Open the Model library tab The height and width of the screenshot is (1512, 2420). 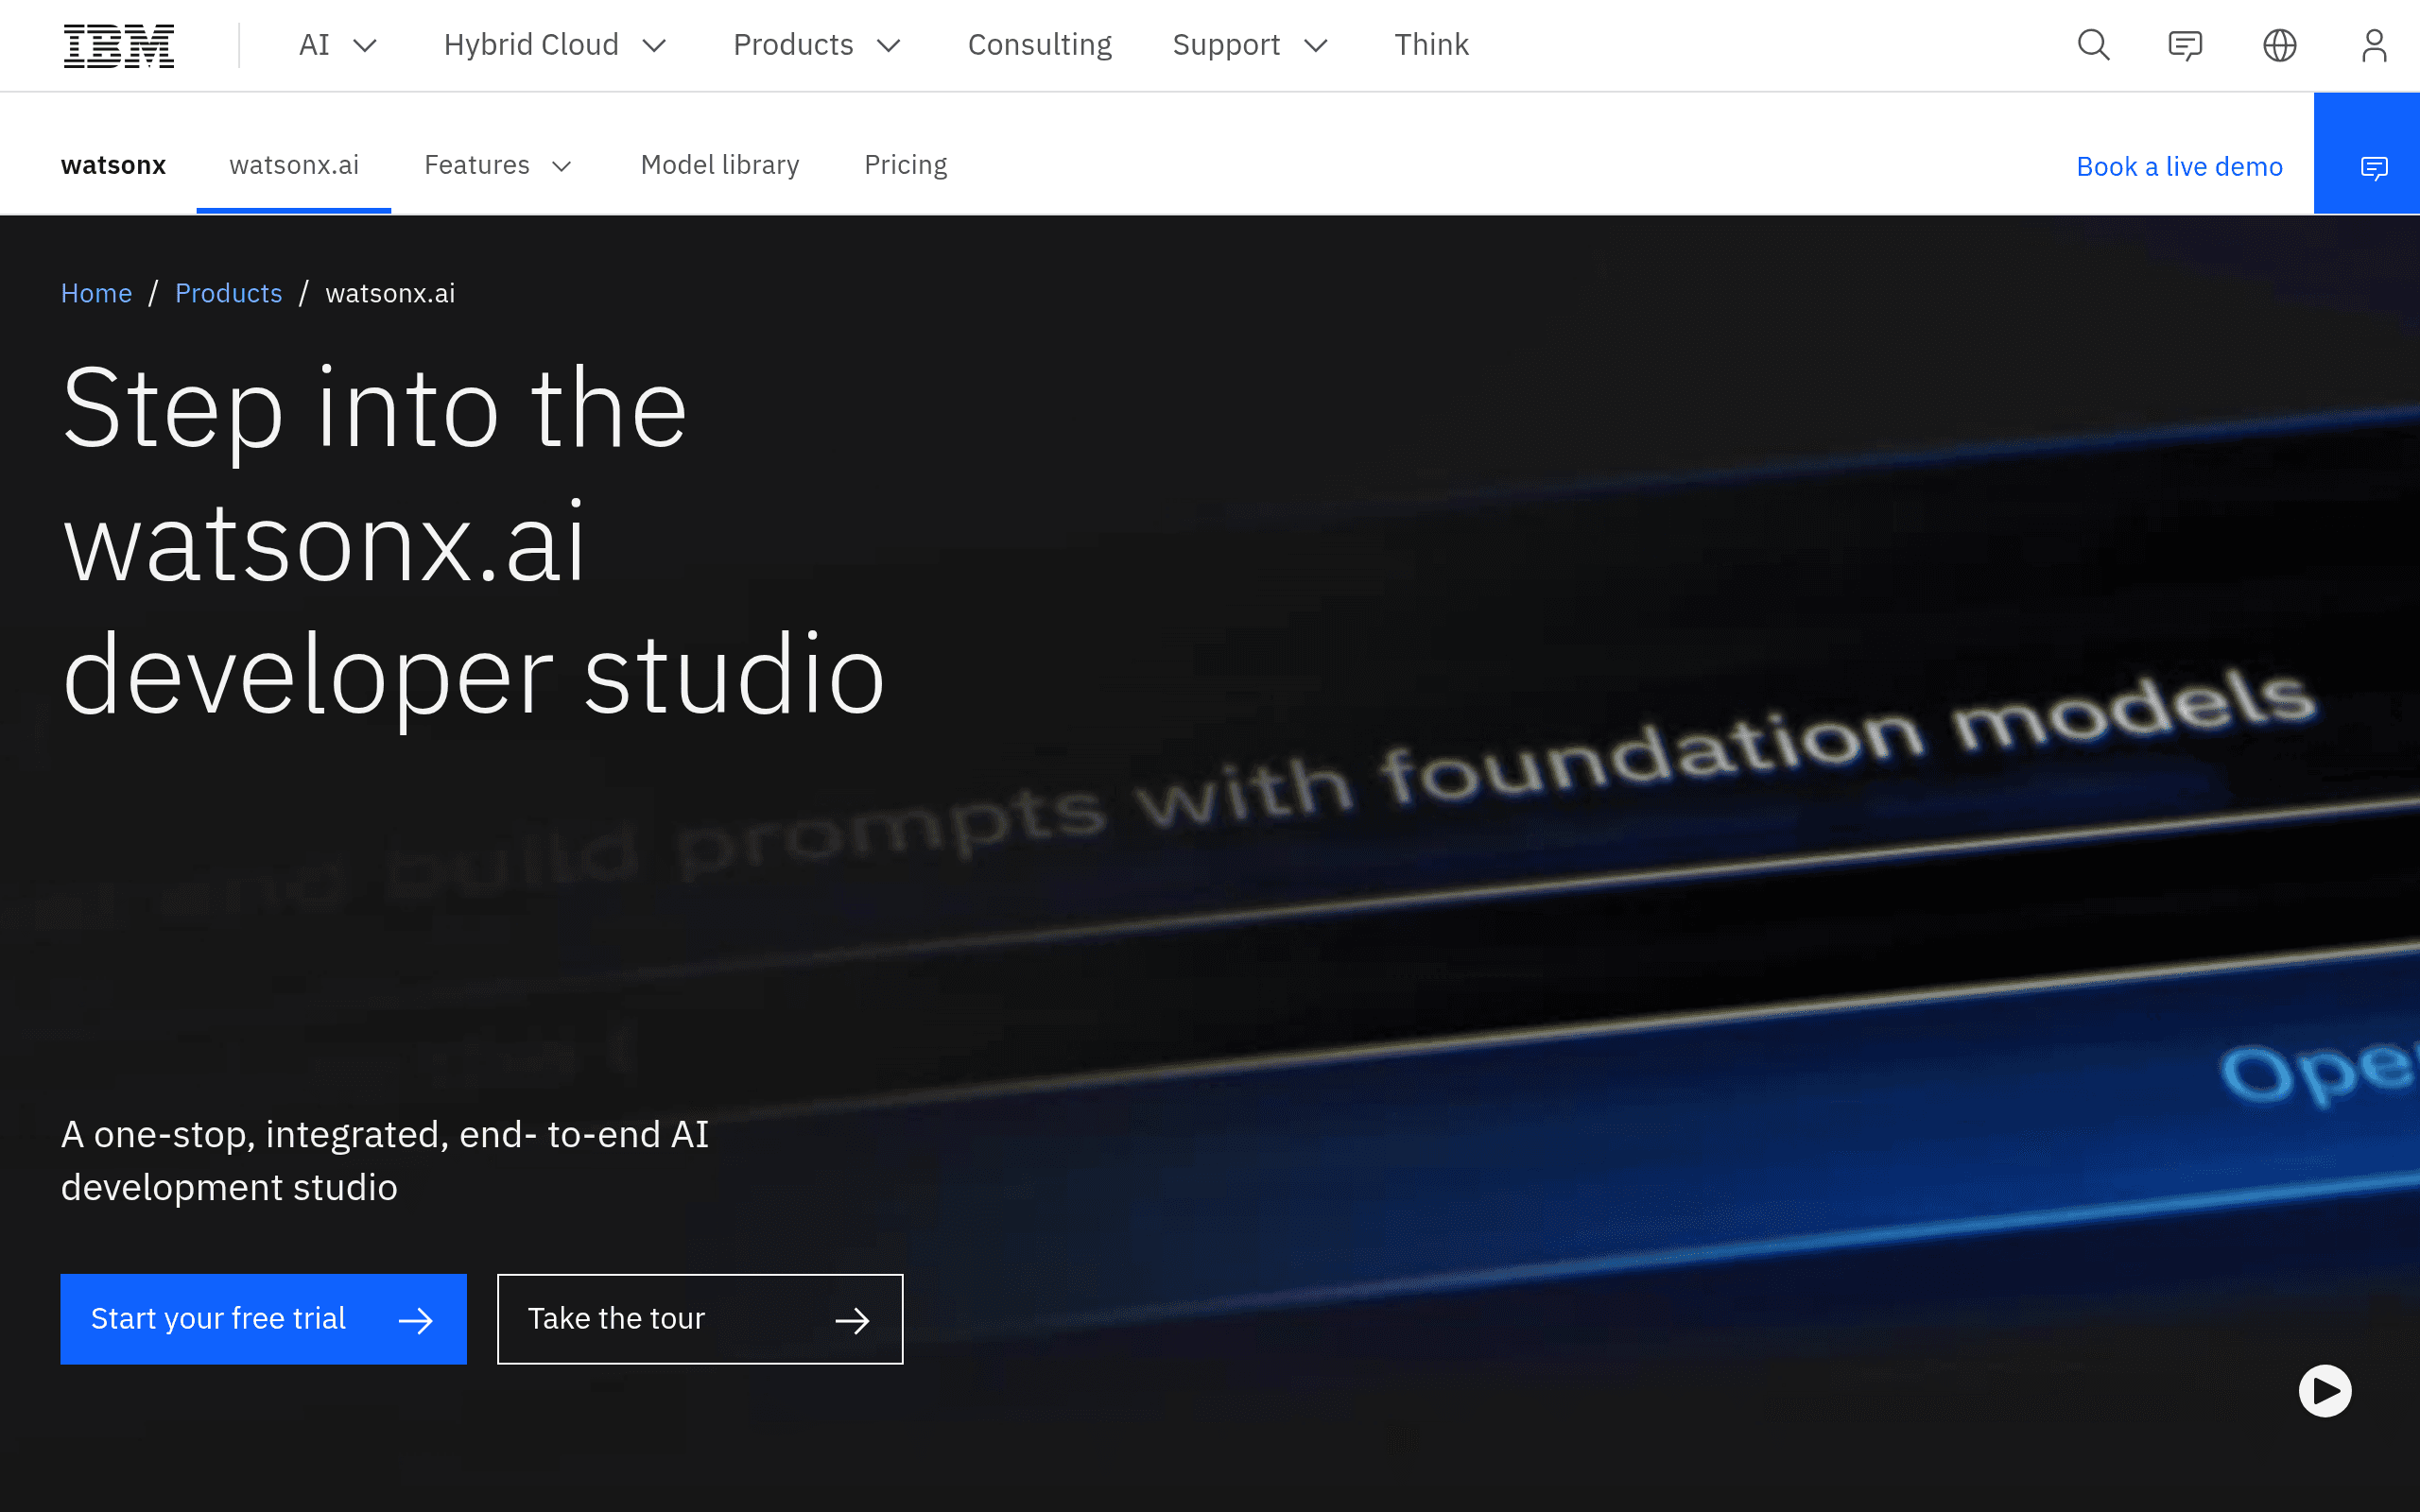pyautogui.click(x=720, y=165)
